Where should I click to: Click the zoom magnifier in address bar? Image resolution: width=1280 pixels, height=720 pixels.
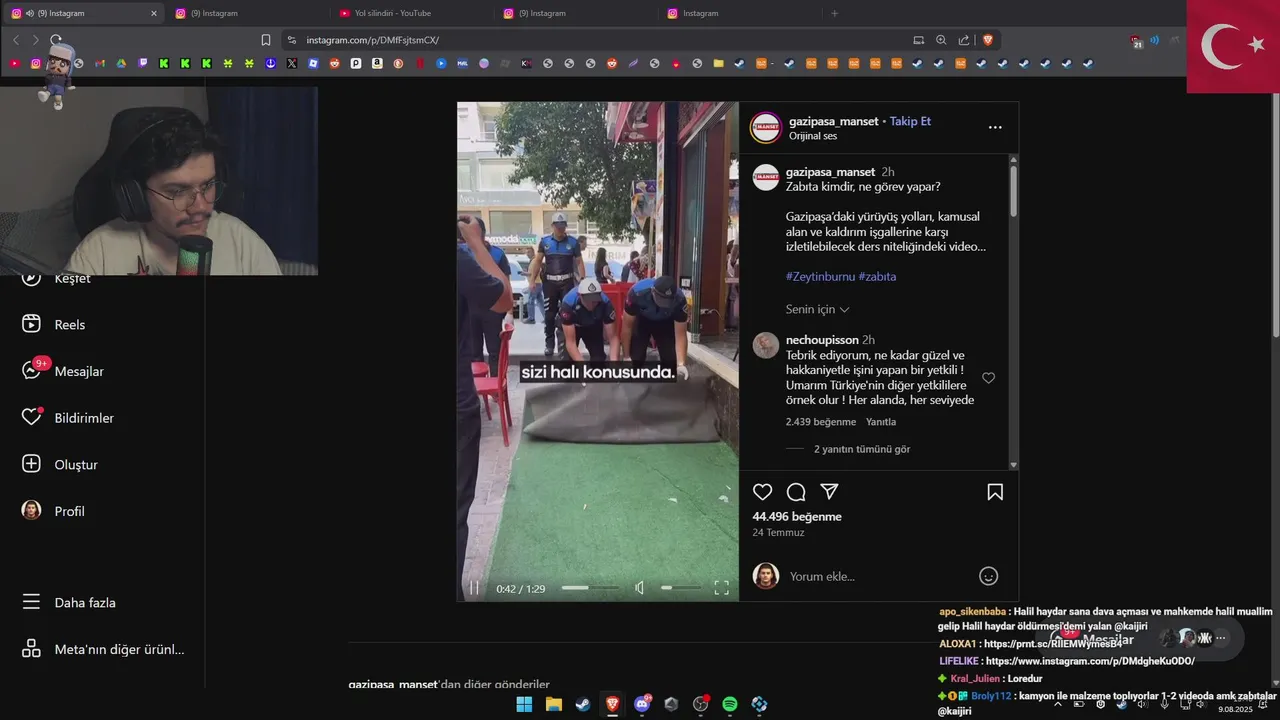[941, 40]
